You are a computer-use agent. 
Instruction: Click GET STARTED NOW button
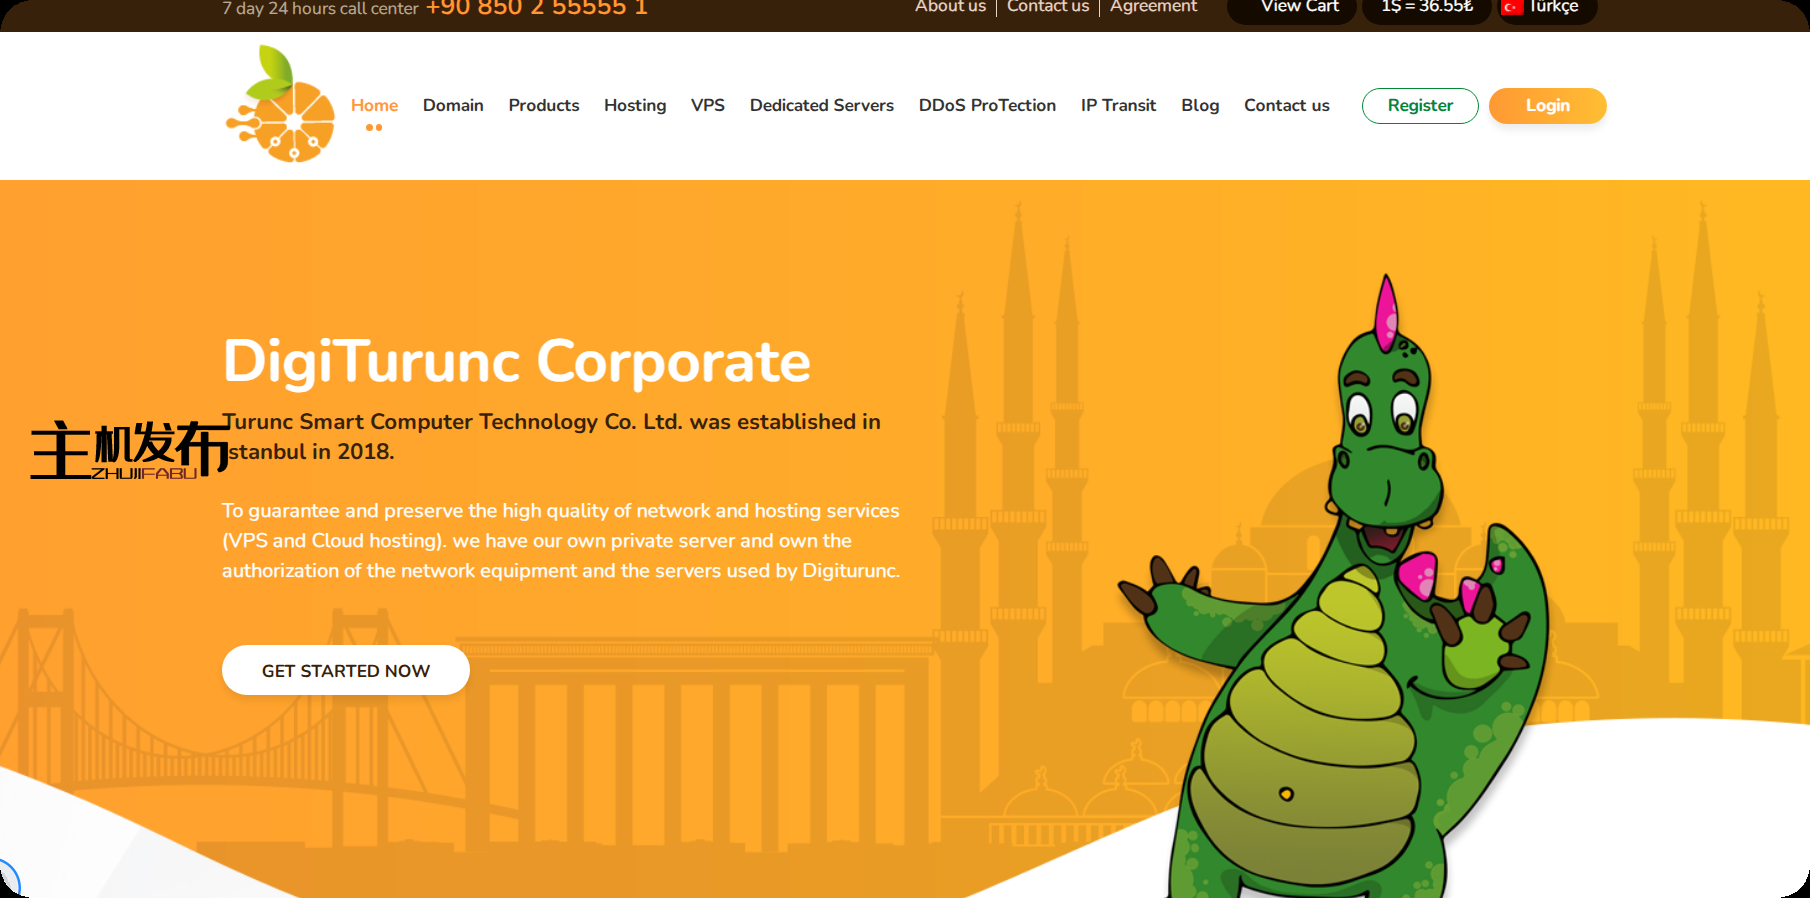(x=346, y=670)
